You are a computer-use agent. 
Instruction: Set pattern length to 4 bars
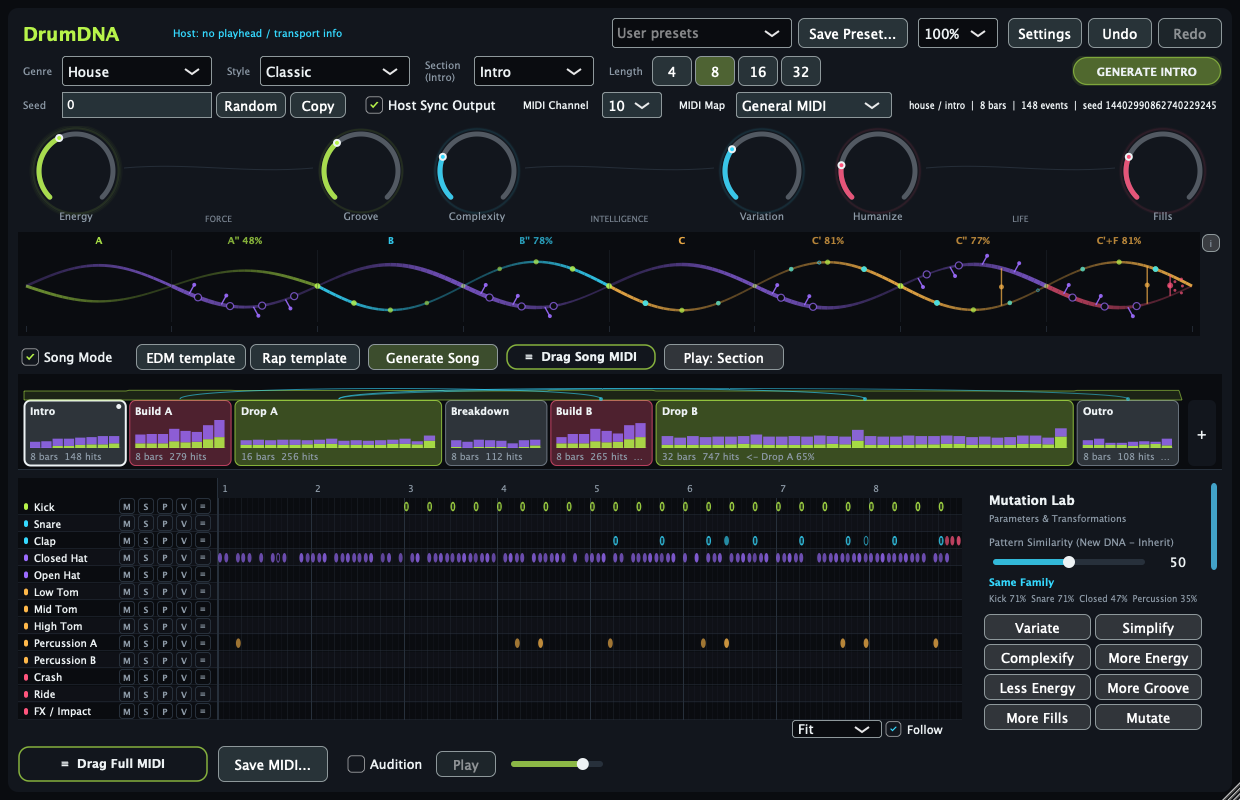672,71
